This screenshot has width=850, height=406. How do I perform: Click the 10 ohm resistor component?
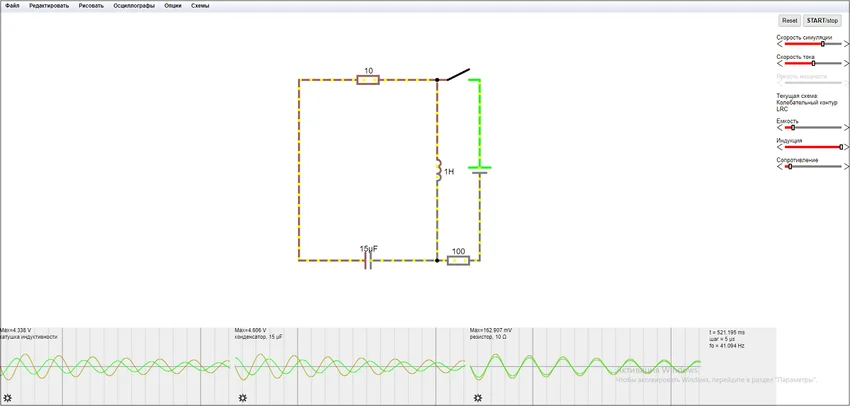(368, 79)
